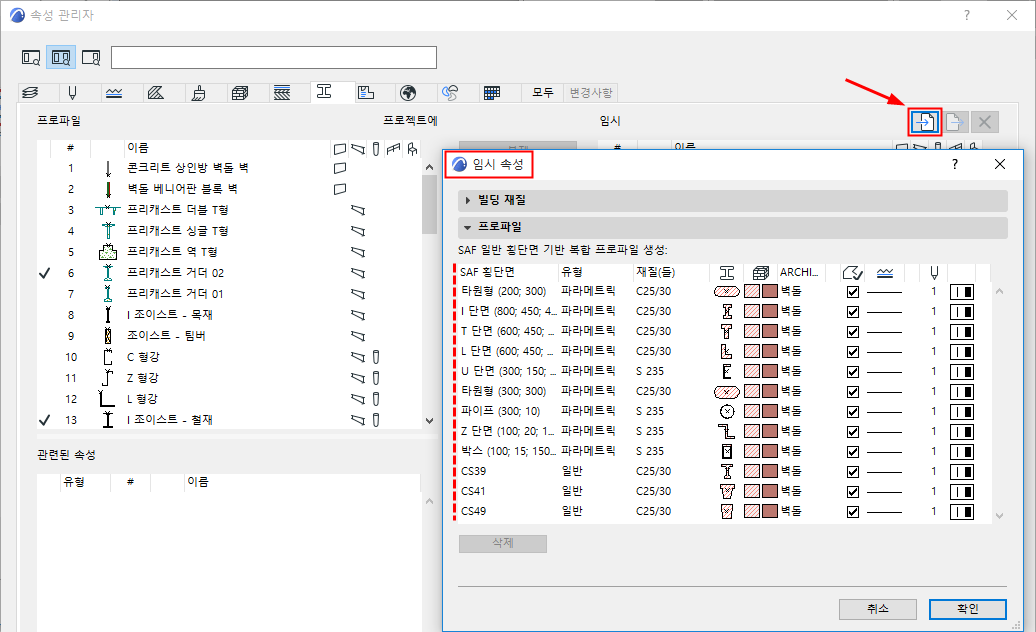The height and width of the screenshot is (632, 1036).
Task: Switch to the 모두 tab
Action: point(542,92)
